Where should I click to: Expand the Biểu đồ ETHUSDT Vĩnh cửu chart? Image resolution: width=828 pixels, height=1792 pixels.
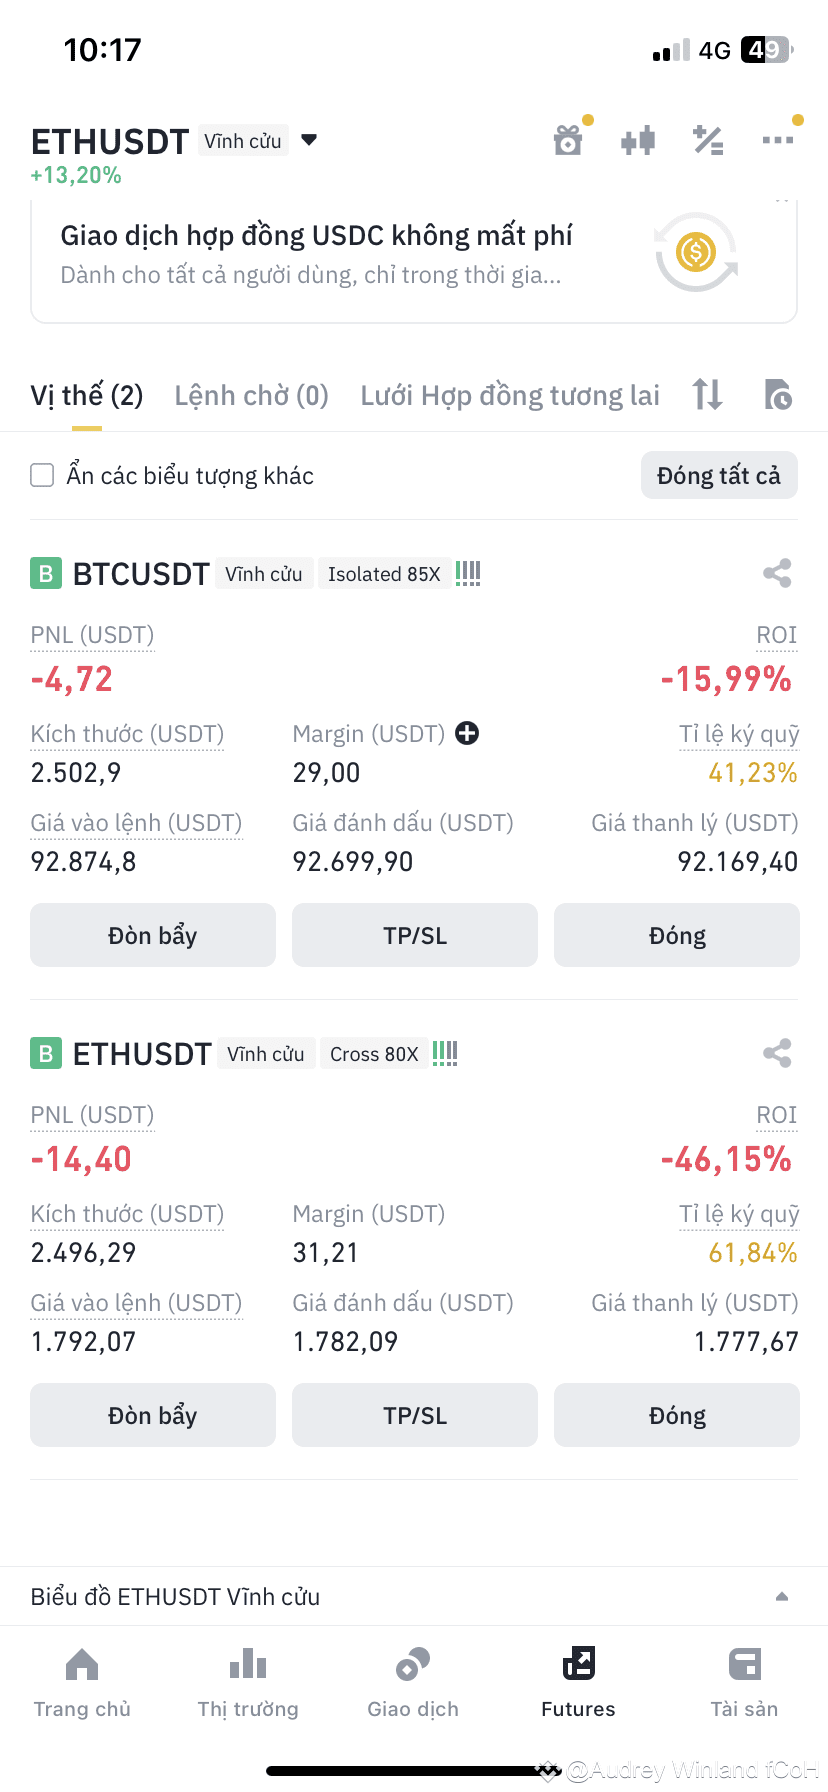[x=414, y=1596]
